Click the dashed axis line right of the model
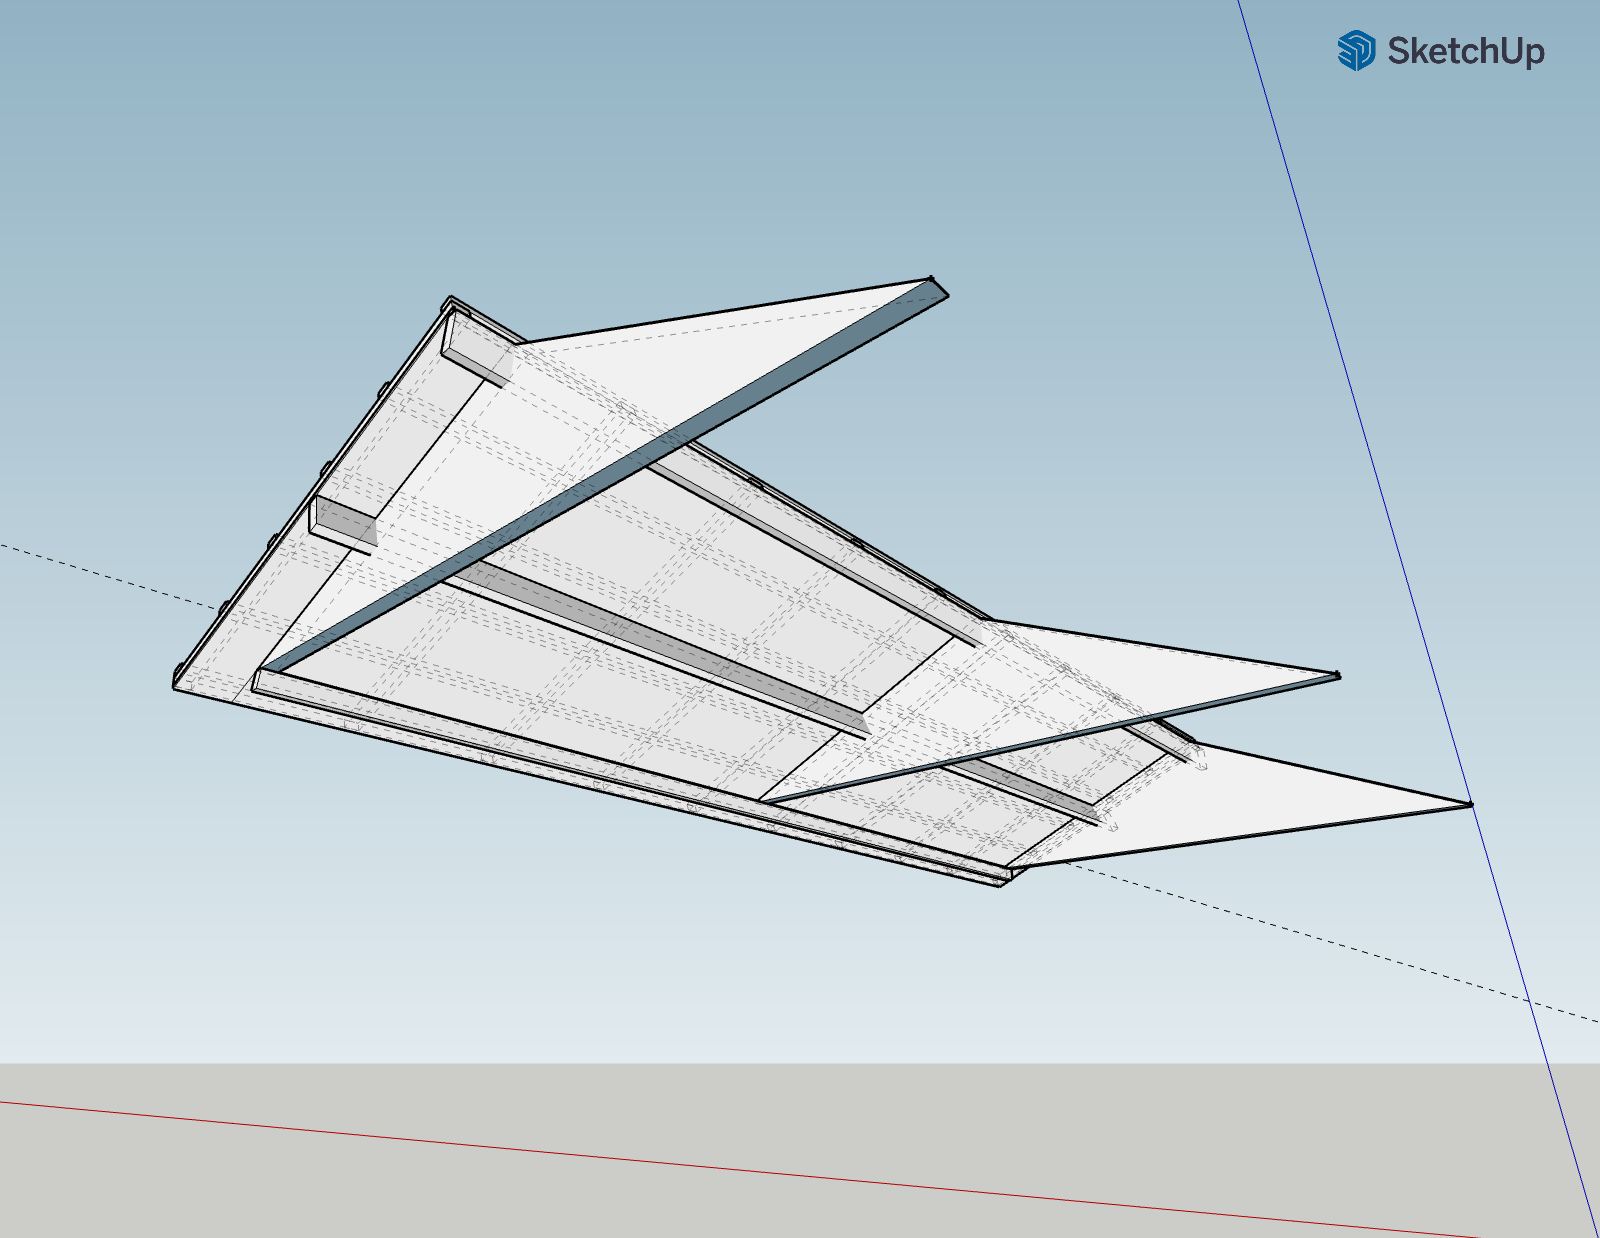 [1300, 932]
